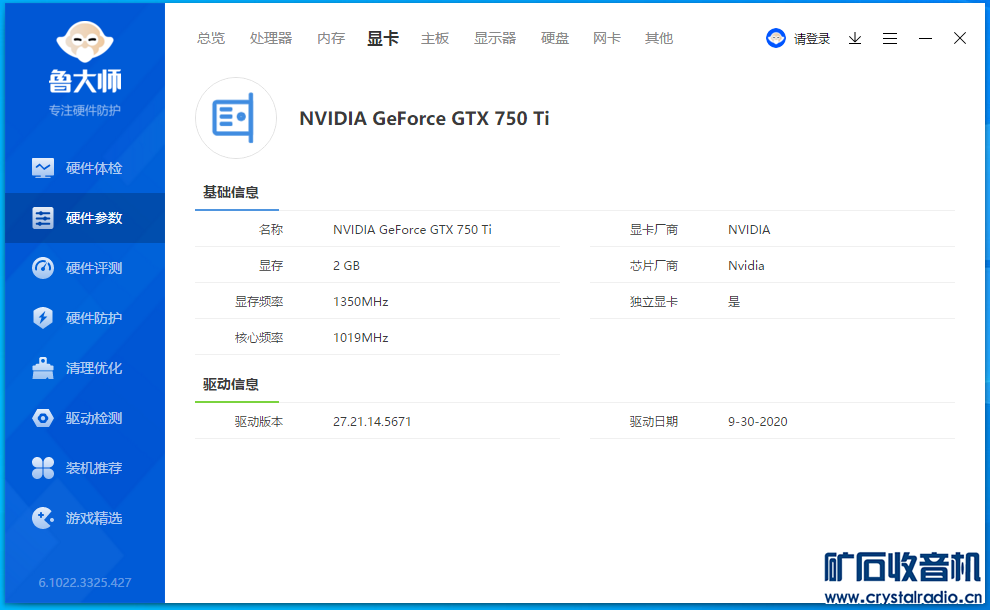Click the 显存频率 label

[259, 302]
